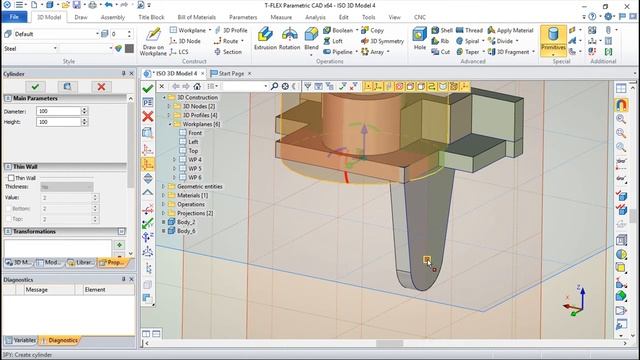Click the Diameter input field
The height and width of the screenshot is (360, 640).
tap(58, 111)
